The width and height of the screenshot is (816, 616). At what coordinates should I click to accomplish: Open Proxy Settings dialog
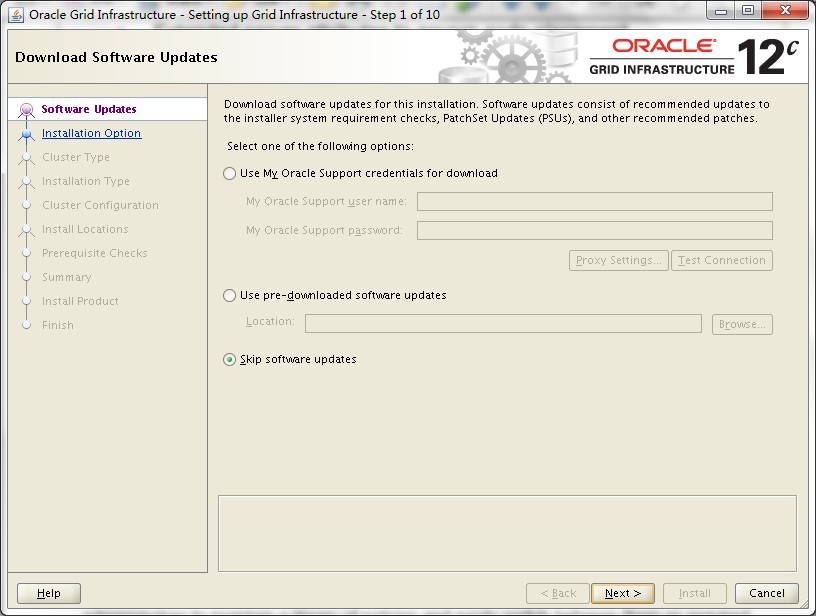pyautogui.click(x=619, y=260)
